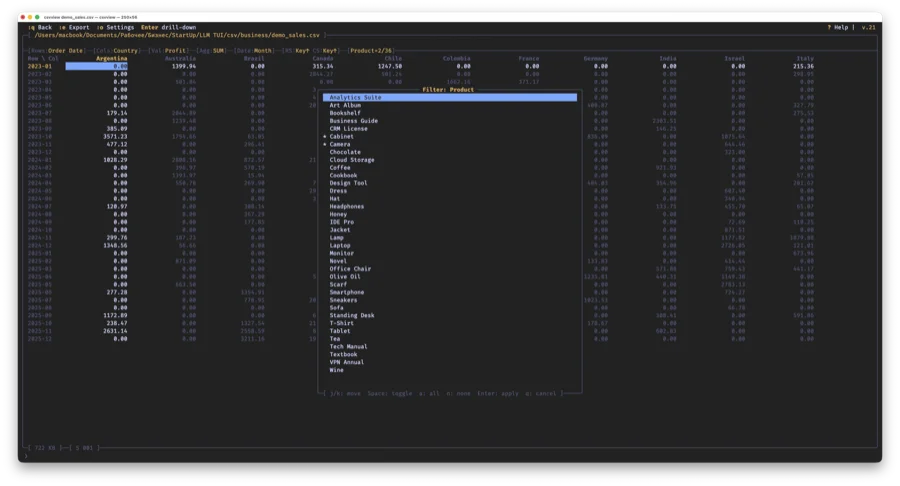Select VPN Annual in the filter list
This screenshot has width=900, height=486.
(347, 362)
